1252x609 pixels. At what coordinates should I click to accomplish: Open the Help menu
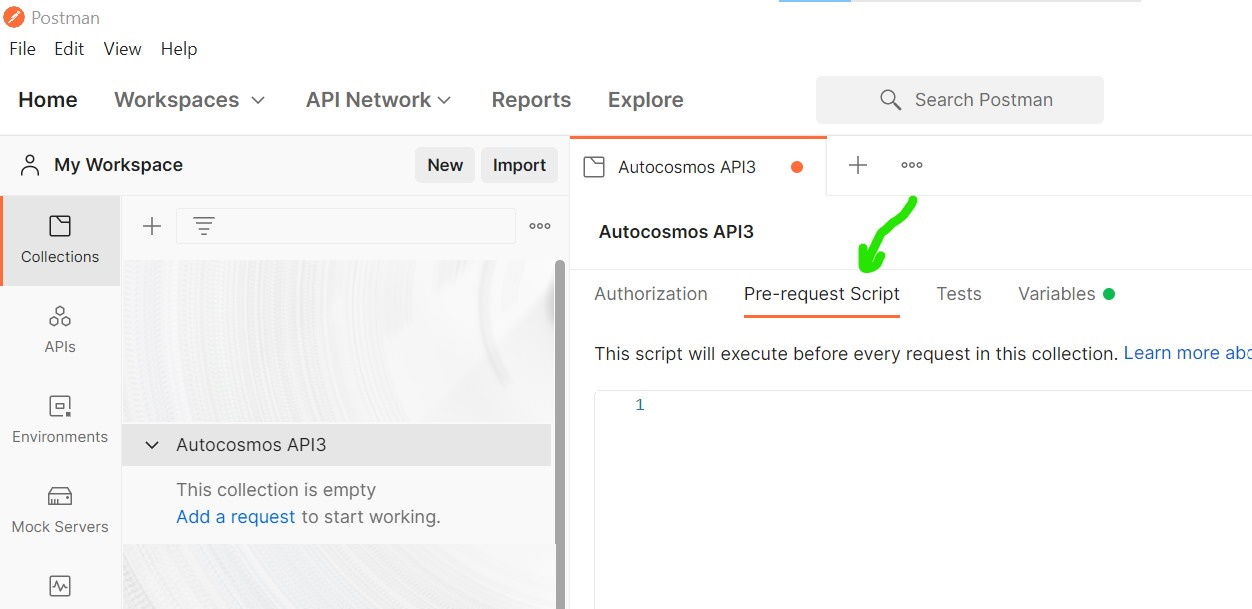tap(179, 49)
